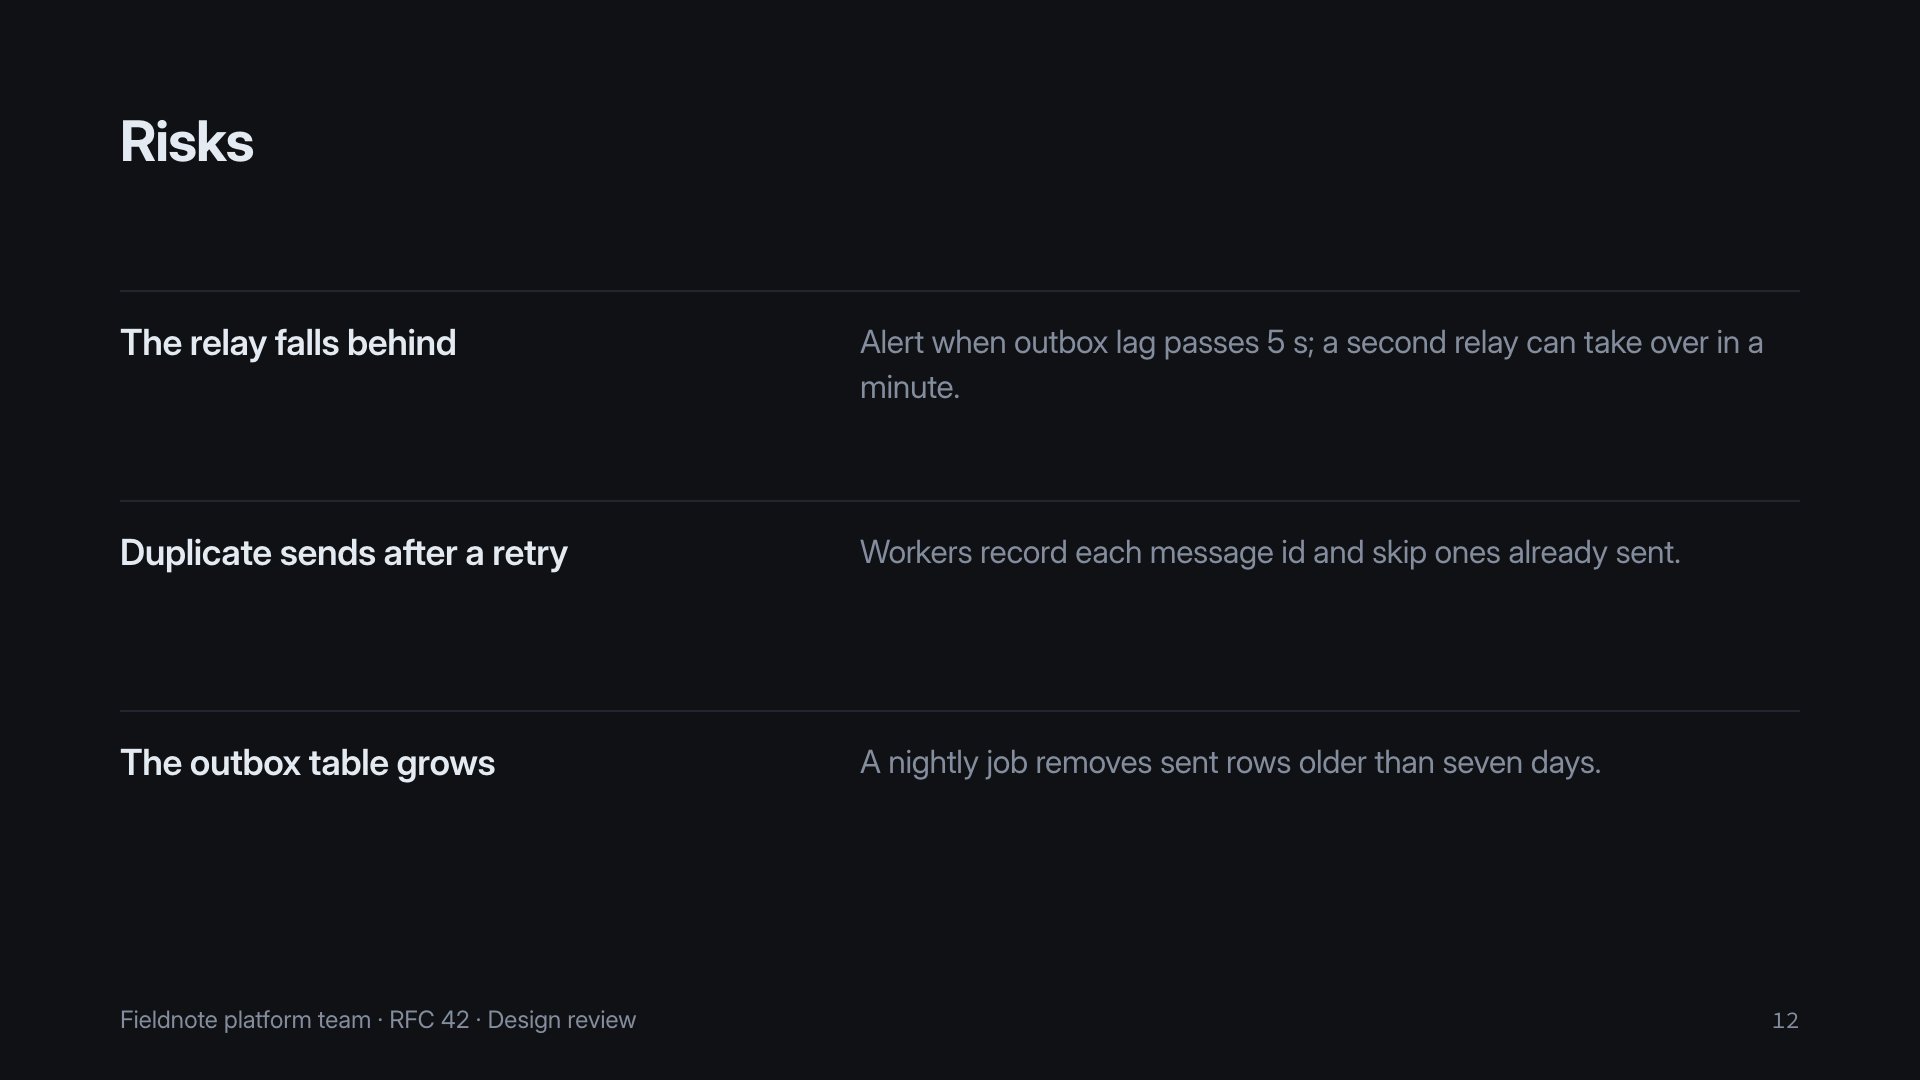Click 'The relay falls behind' heading

pyautogui.click(x=288, y=343)
